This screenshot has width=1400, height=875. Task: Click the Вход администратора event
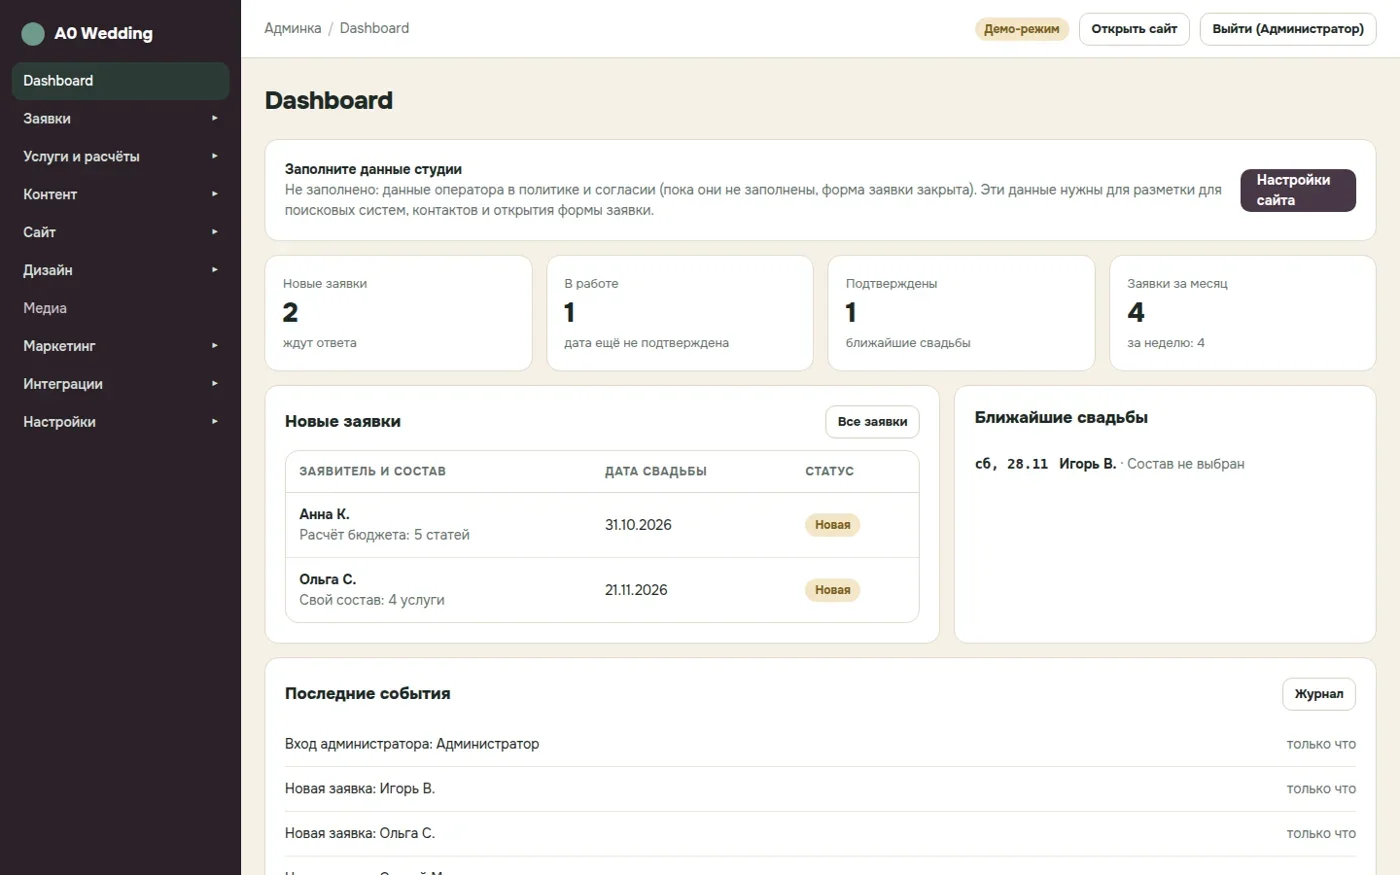820,744
